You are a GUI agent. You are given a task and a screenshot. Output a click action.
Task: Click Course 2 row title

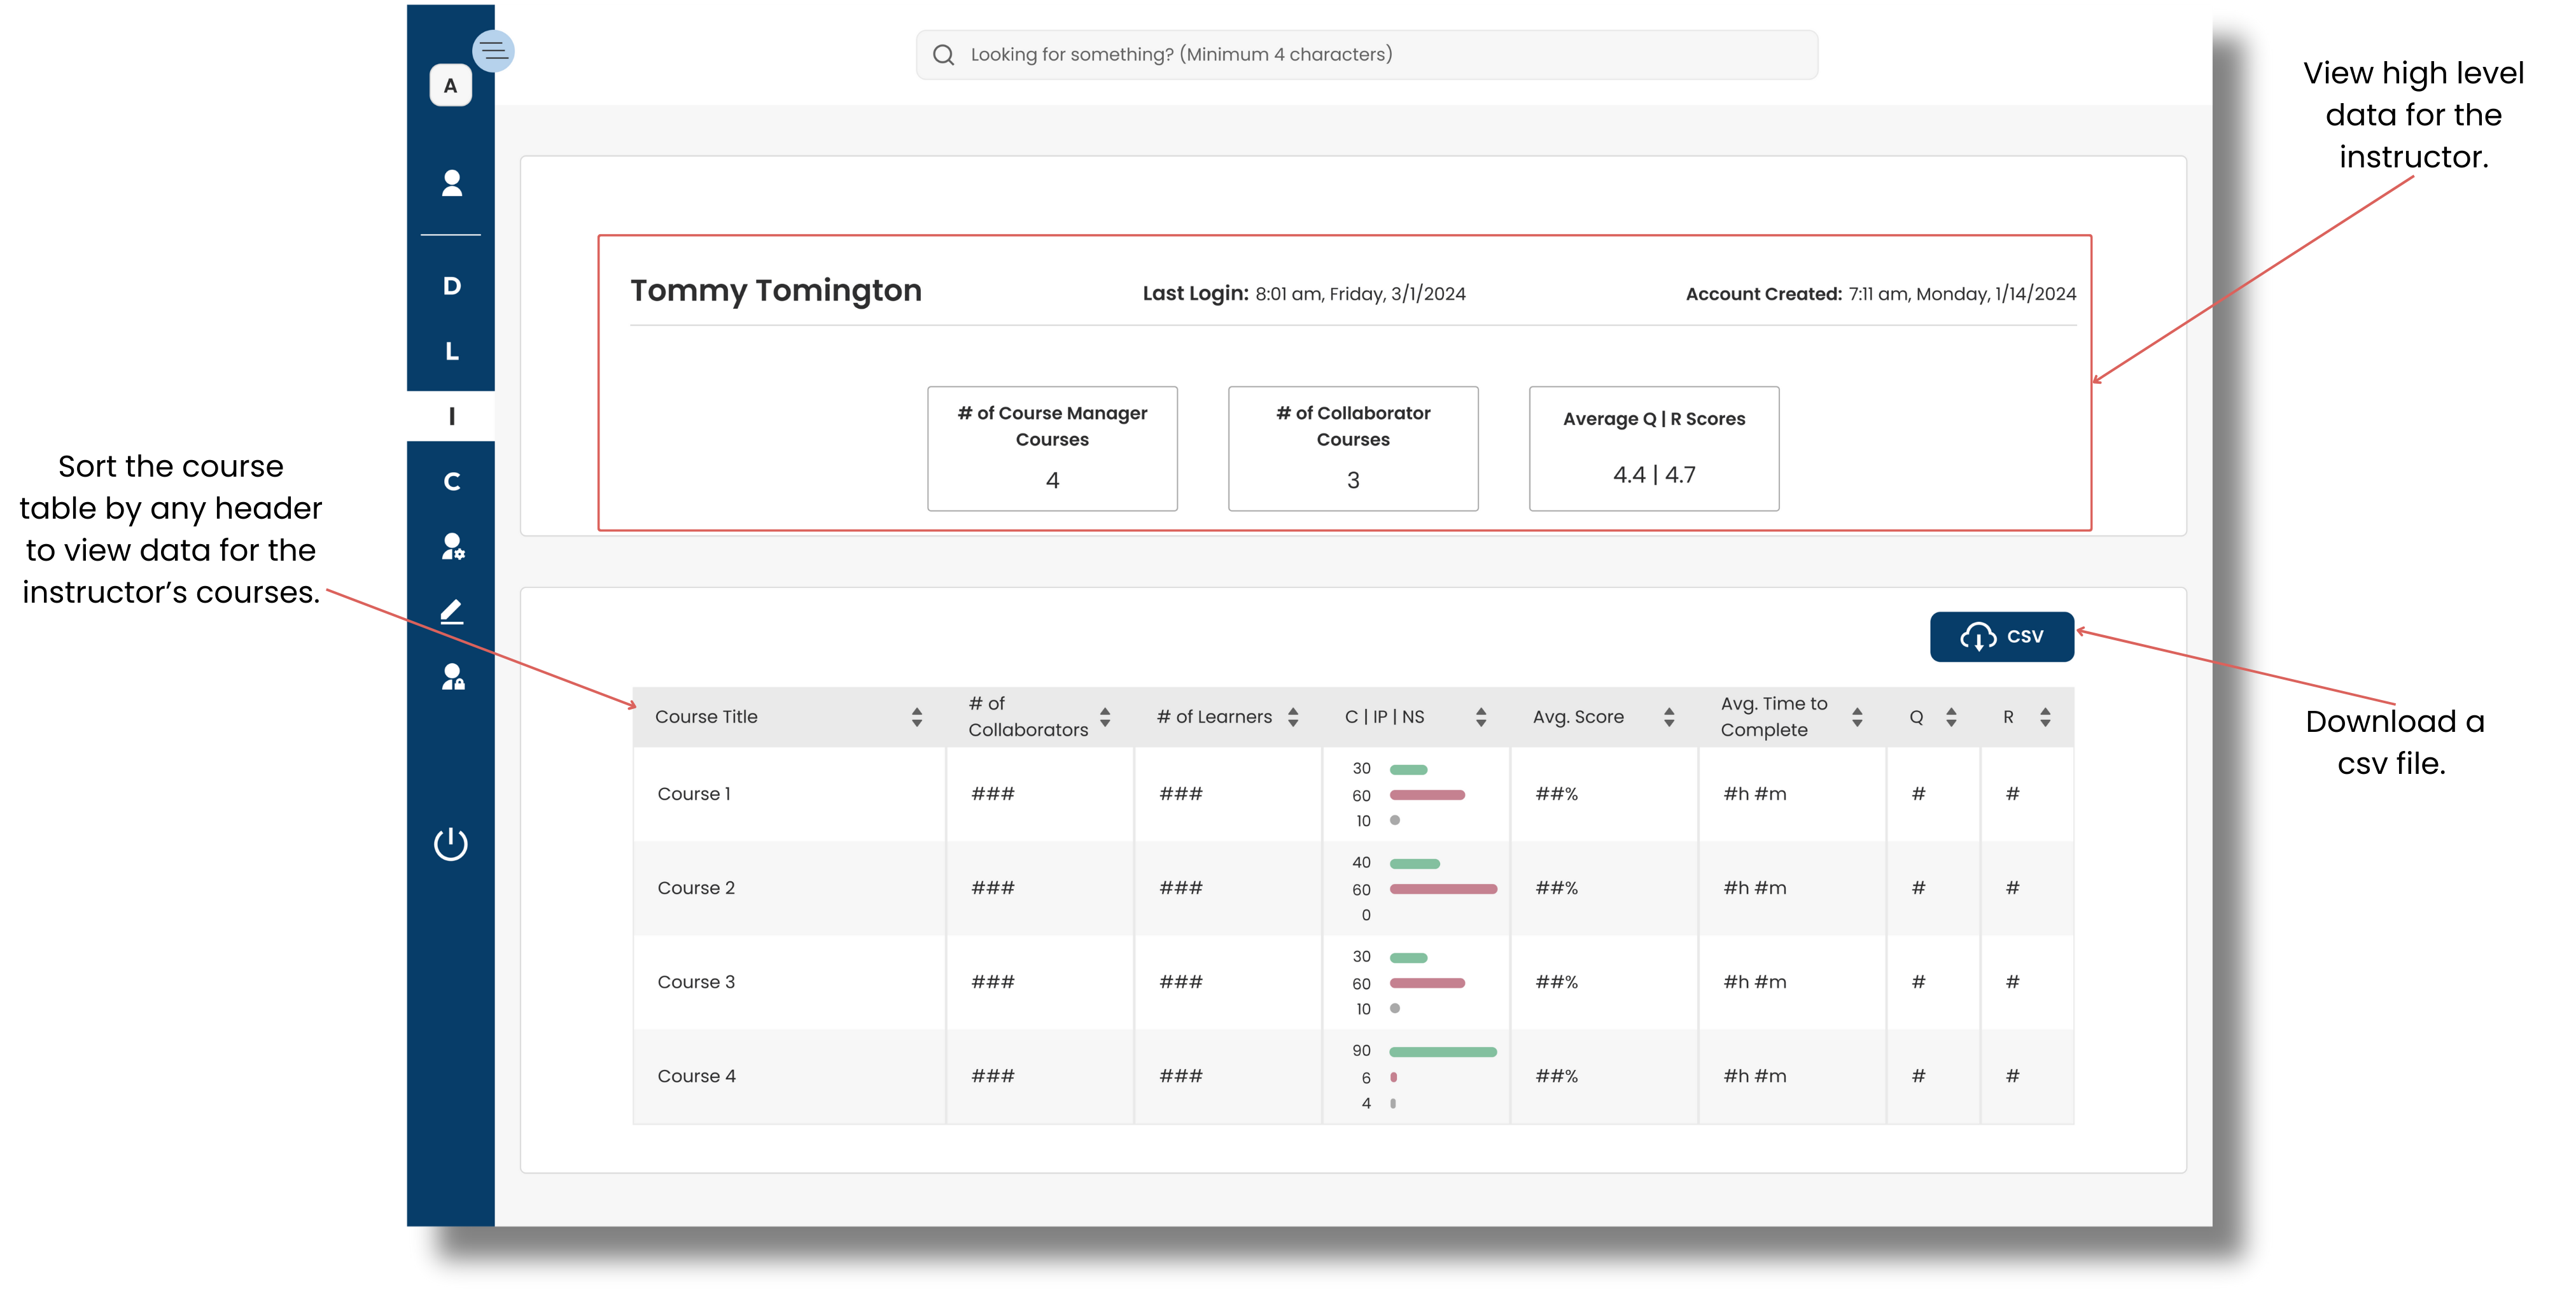pos(696,888)
